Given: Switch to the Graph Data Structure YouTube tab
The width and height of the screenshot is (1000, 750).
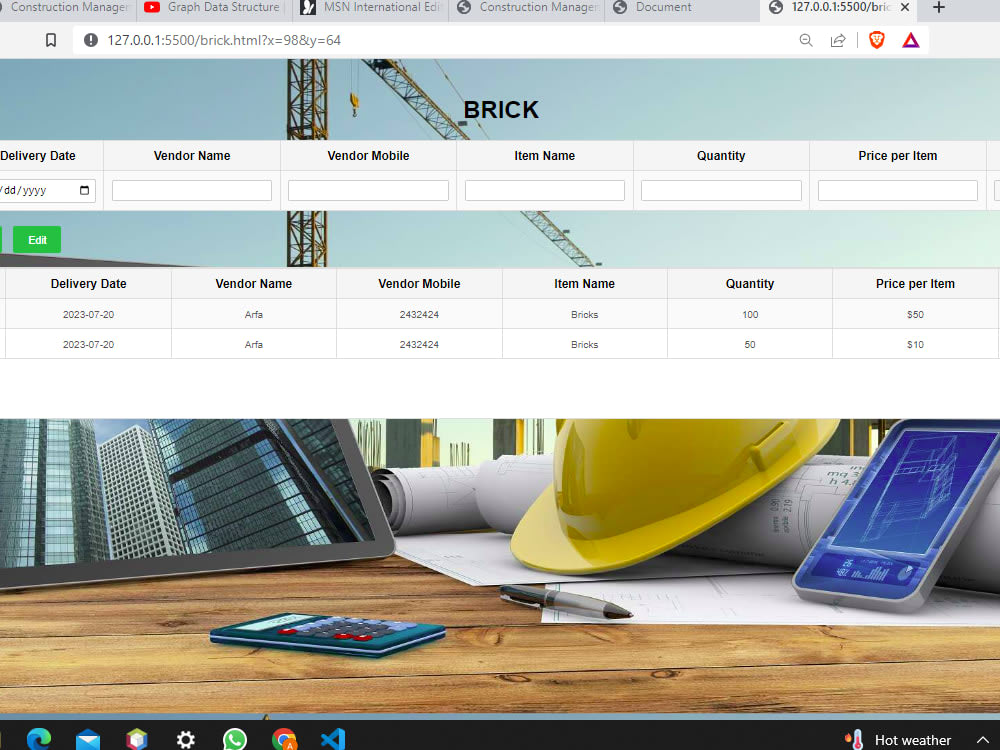Looking at the screenshot, I should click(x=212, y=8).
